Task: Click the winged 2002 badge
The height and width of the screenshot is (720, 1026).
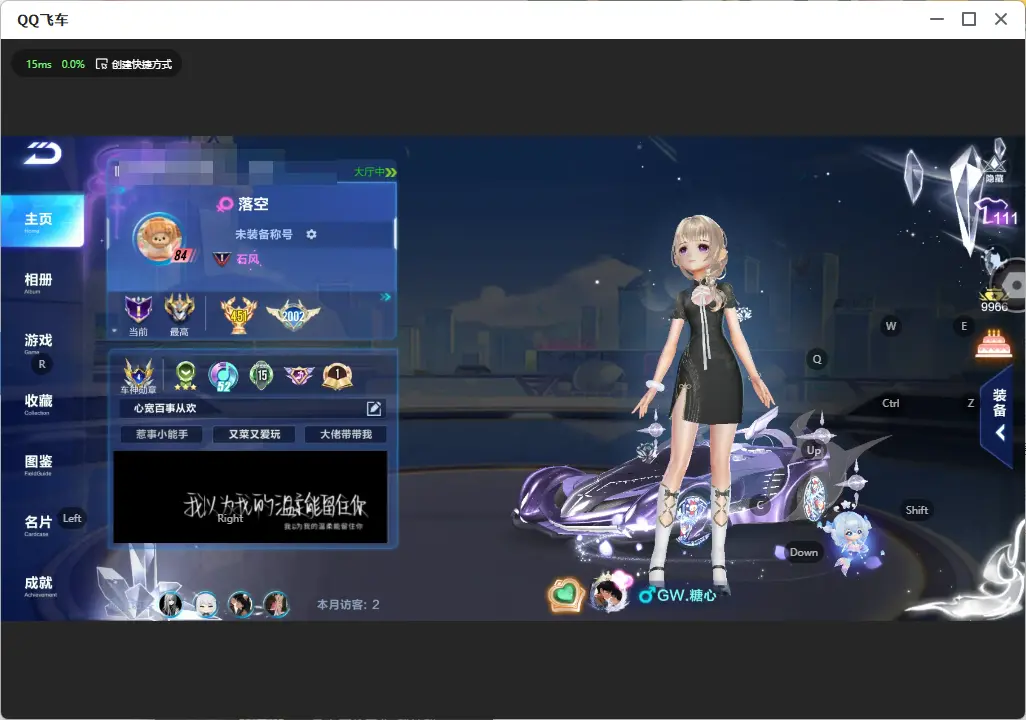Action: click(293, 315)
